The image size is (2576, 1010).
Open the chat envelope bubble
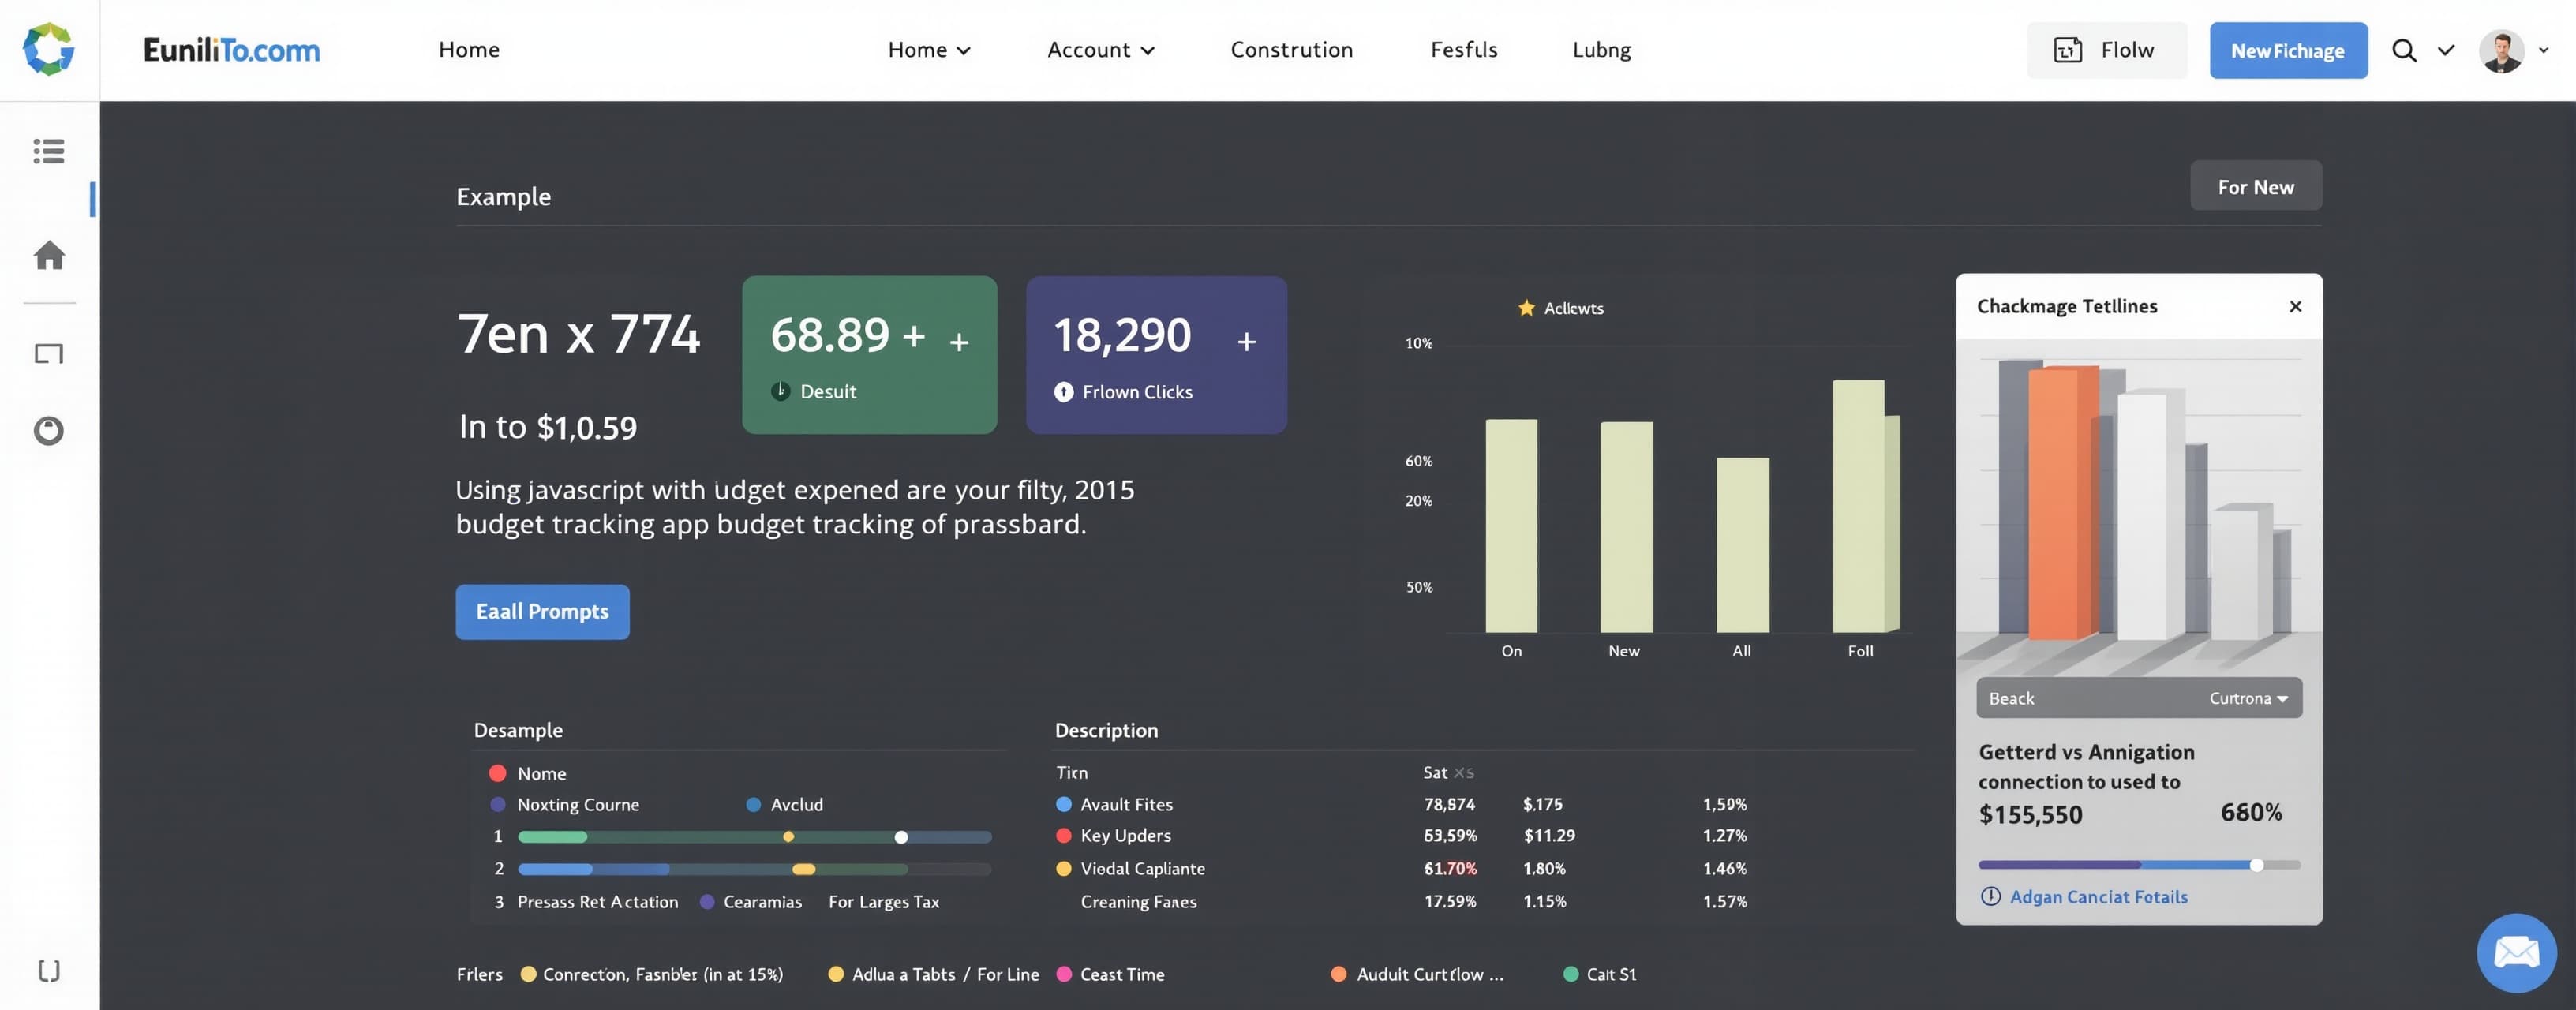tap(2516, 952)
